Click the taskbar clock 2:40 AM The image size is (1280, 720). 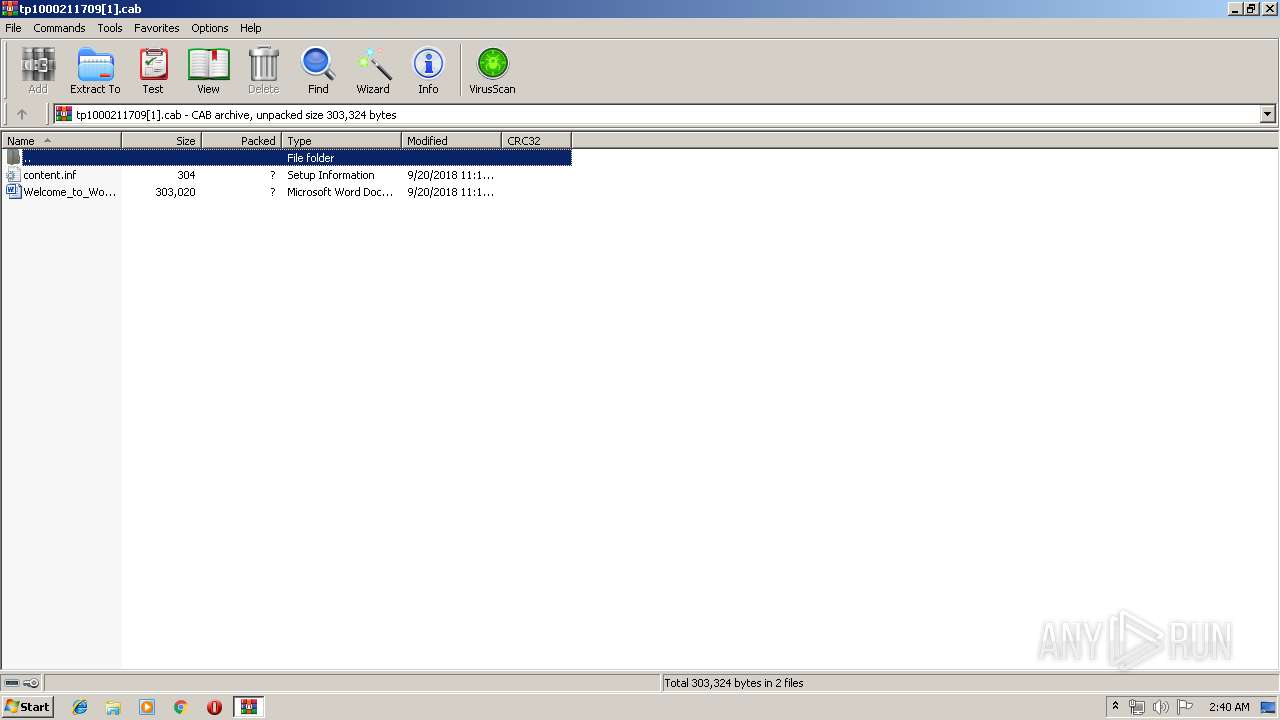point(1229,707)
